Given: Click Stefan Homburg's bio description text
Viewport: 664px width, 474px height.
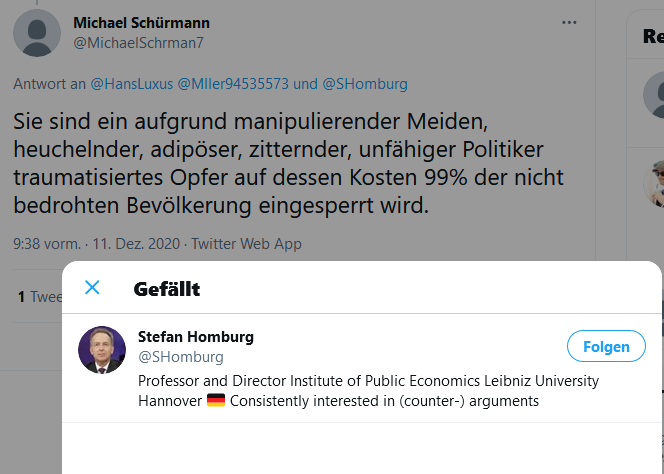Looking at the screenshot, I should pyautogui.click(x=368, y=391).
